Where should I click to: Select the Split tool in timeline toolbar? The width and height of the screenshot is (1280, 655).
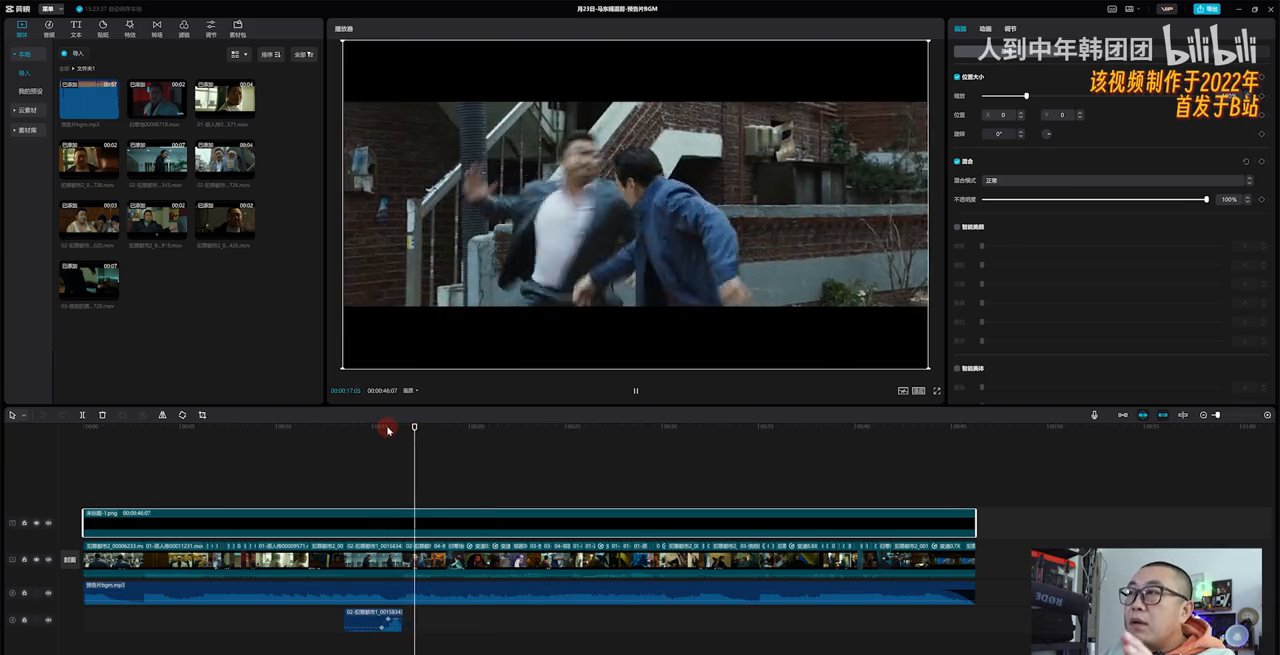[x=82, y=415]
